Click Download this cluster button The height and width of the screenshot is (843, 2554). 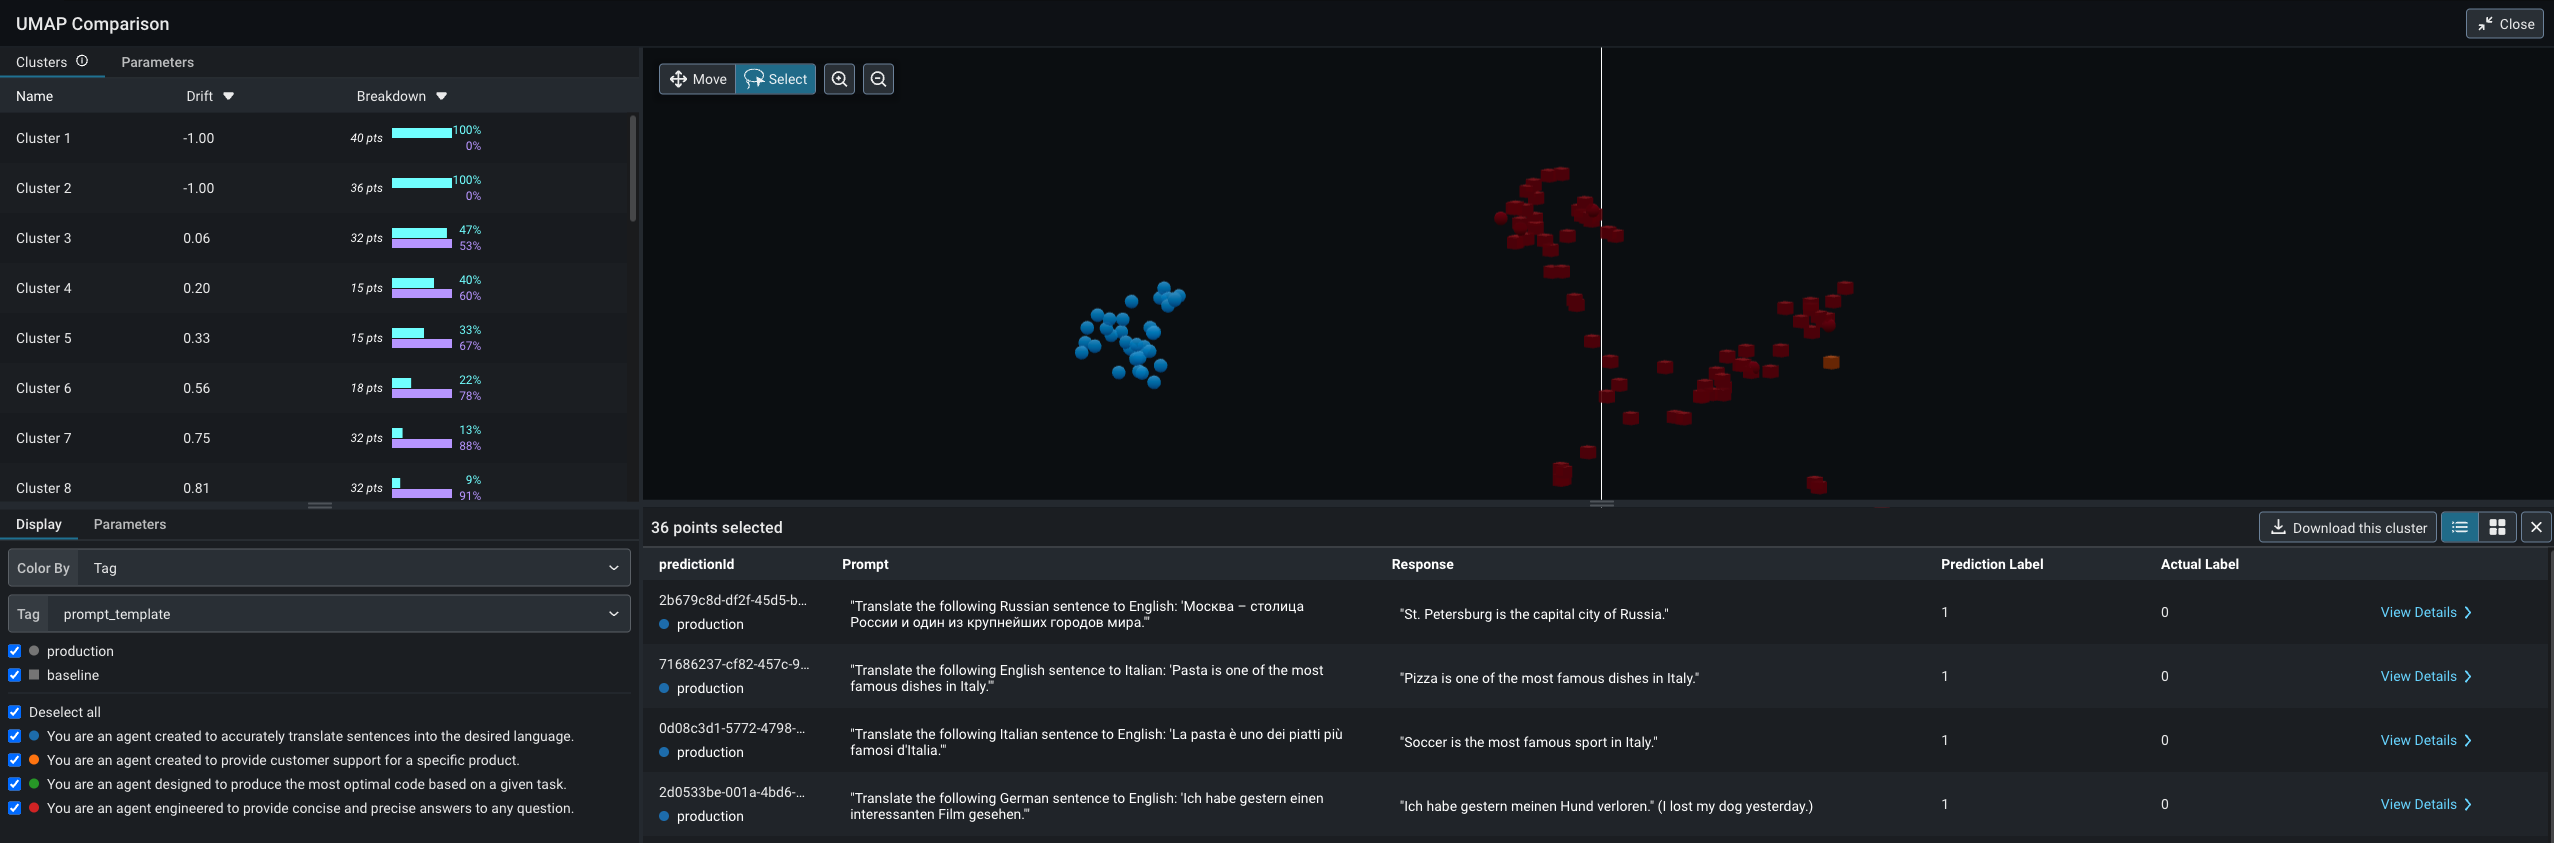click(2347, 527)
